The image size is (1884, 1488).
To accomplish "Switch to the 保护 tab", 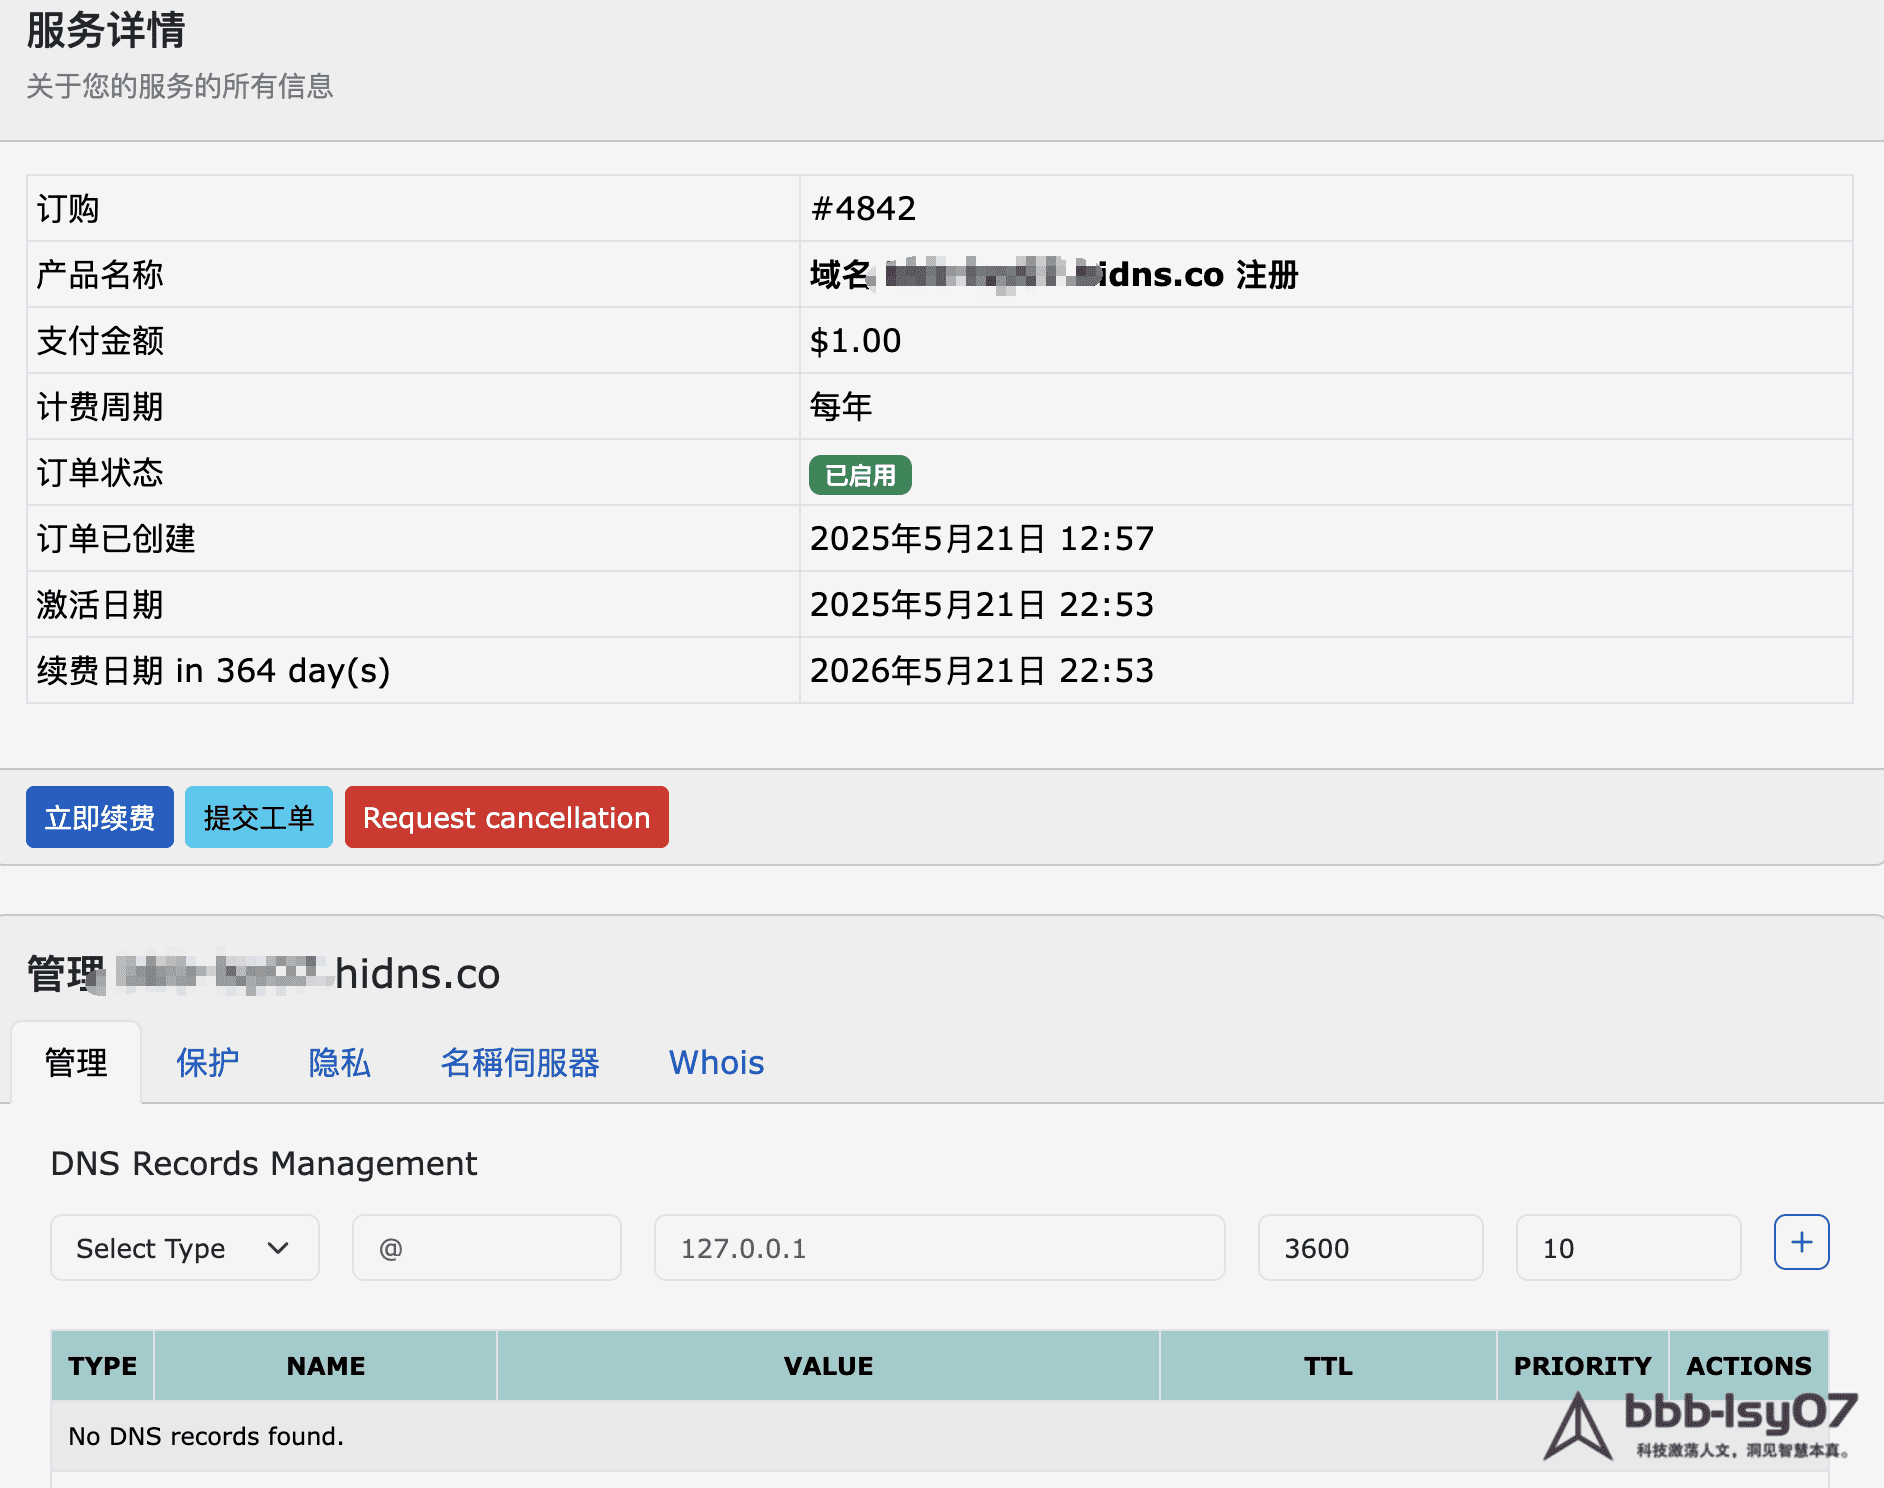I will (x=208, y=1062).
